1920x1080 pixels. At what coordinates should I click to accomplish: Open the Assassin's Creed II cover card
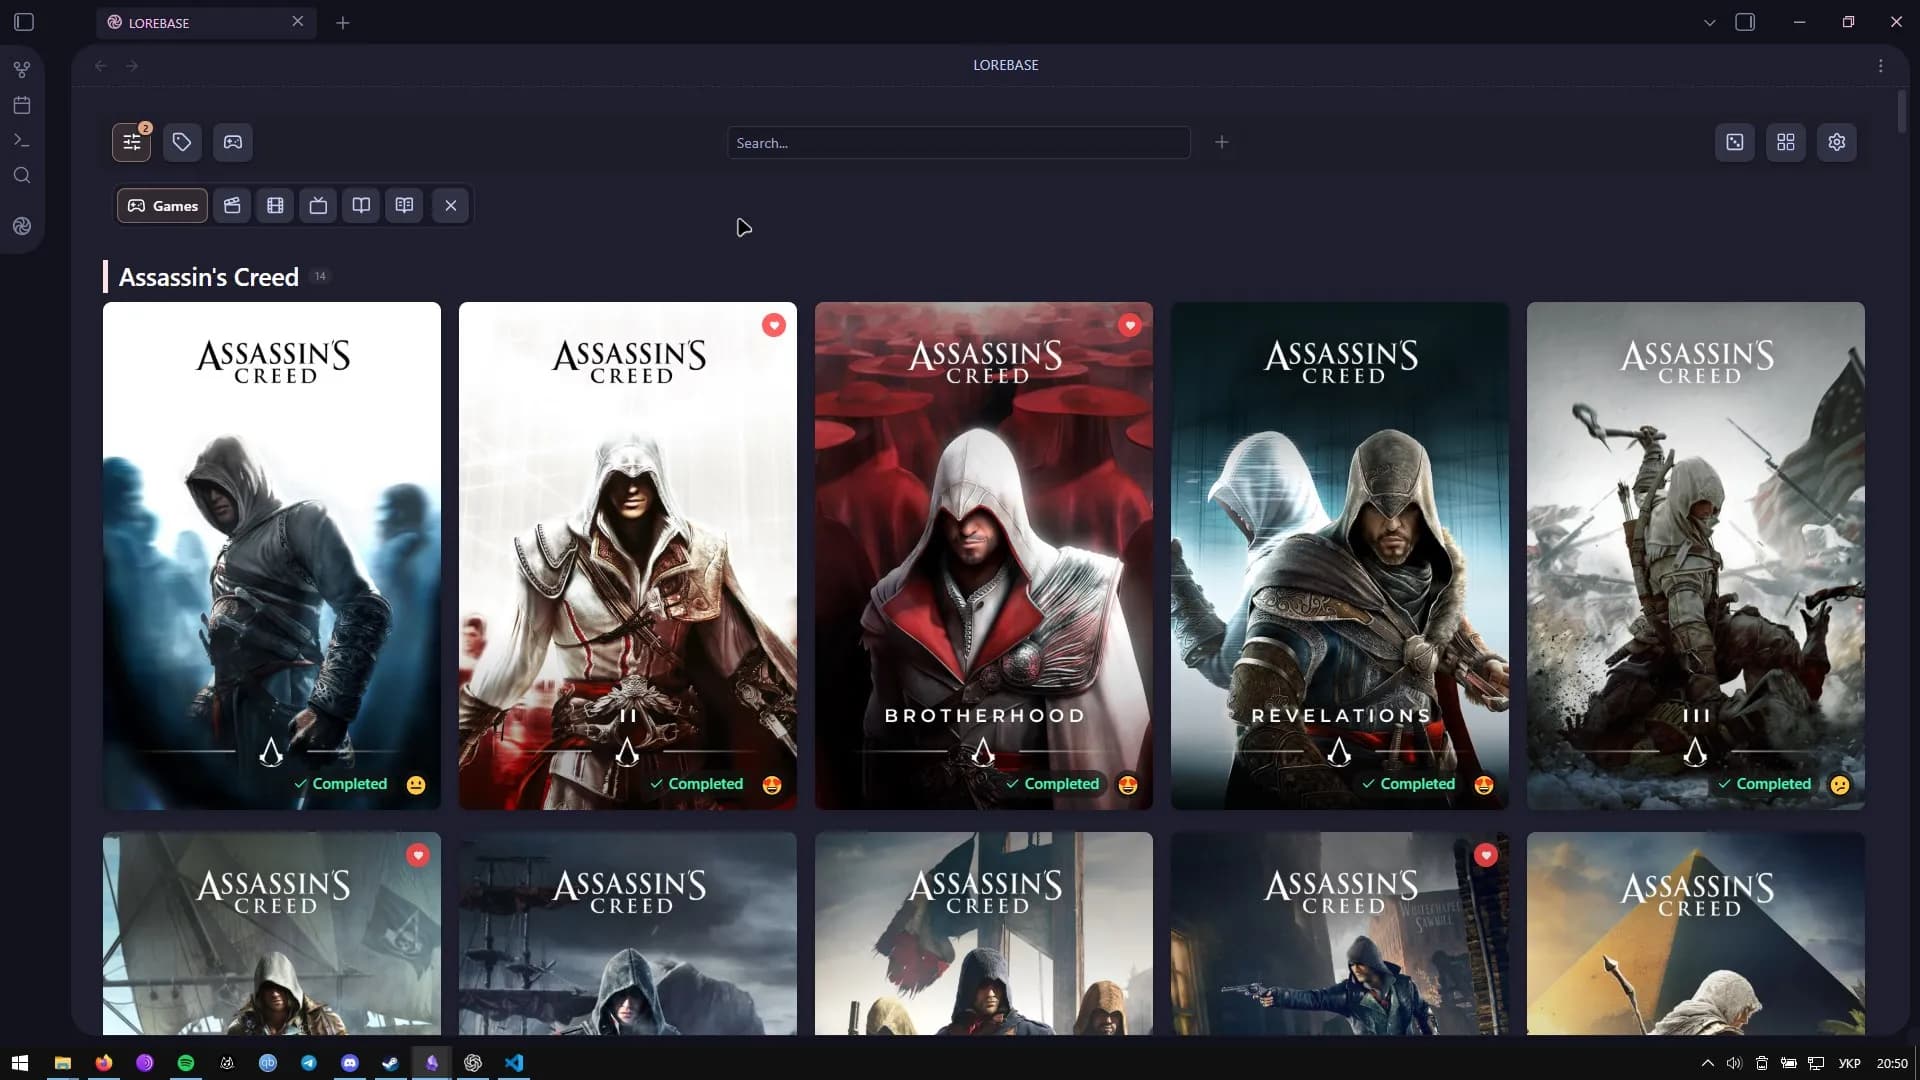pos(628,556)
